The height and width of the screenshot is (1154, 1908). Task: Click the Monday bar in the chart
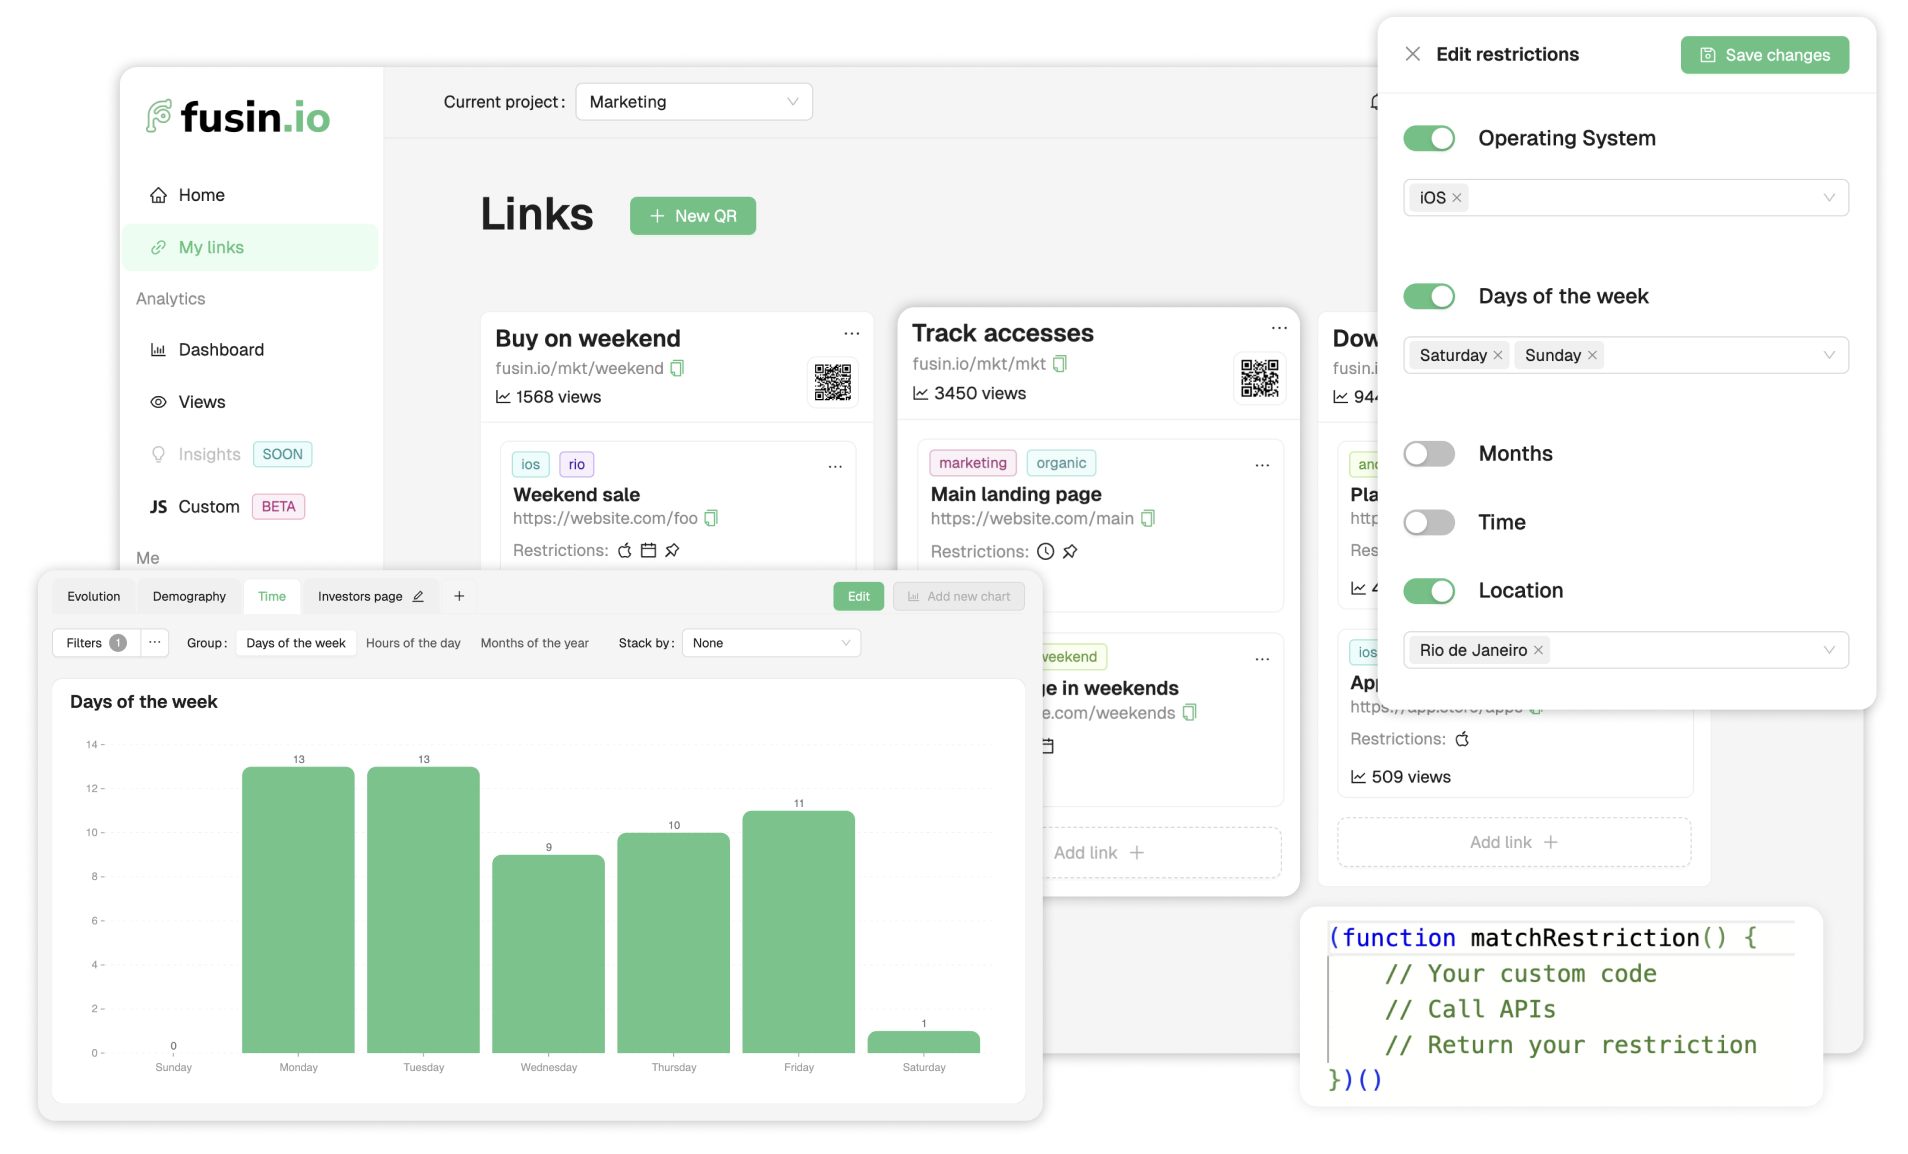click(298, 909)
